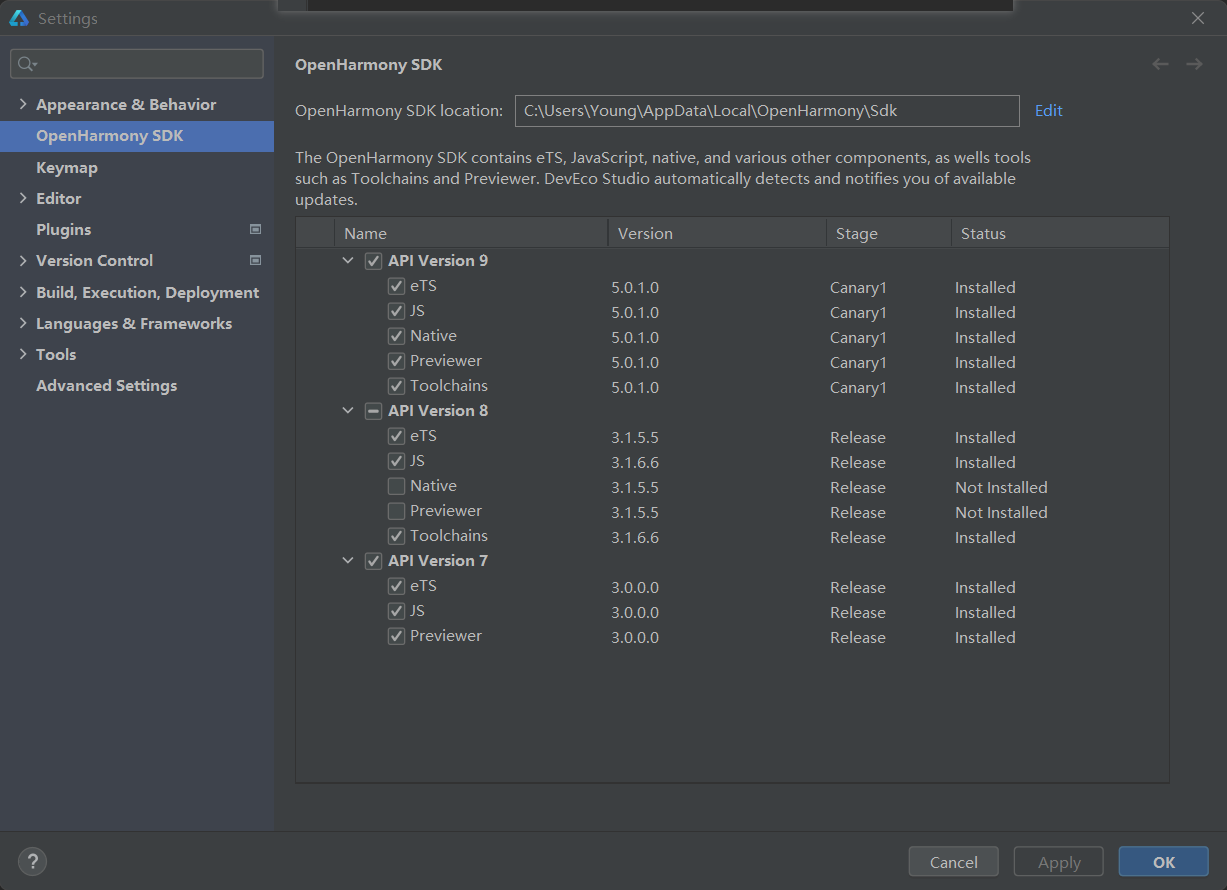1227x890 pixels.
Task: Expand Build, Execution, Deployment section
Action: pos(23,292)
